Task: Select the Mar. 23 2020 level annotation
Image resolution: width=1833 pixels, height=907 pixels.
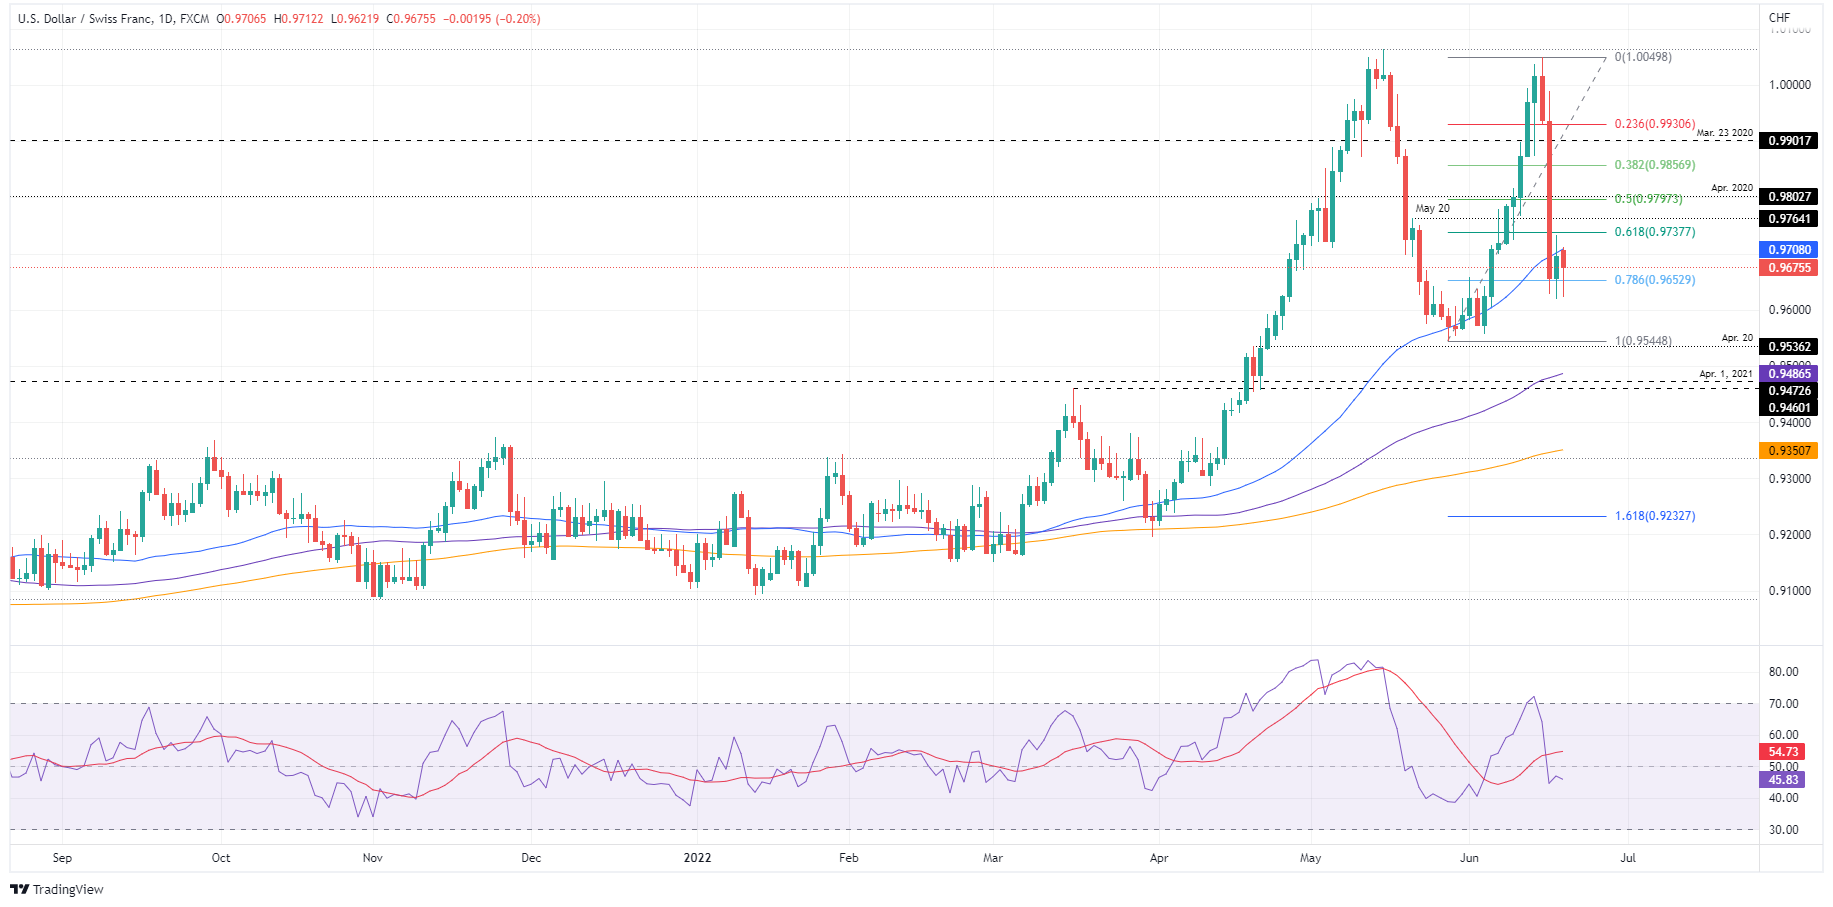Action: click(1724, 132)
